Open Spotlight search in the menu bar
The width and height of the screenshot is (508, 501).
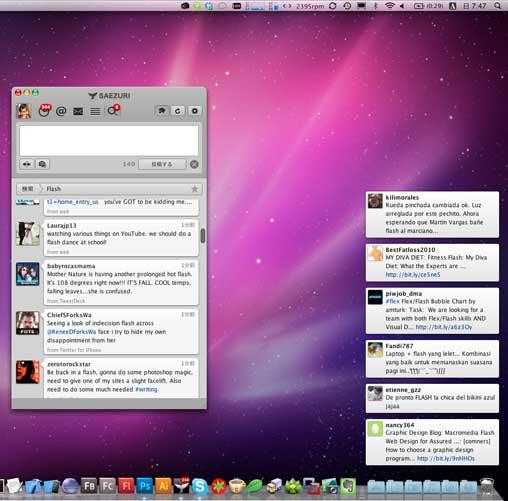(498, 6)
